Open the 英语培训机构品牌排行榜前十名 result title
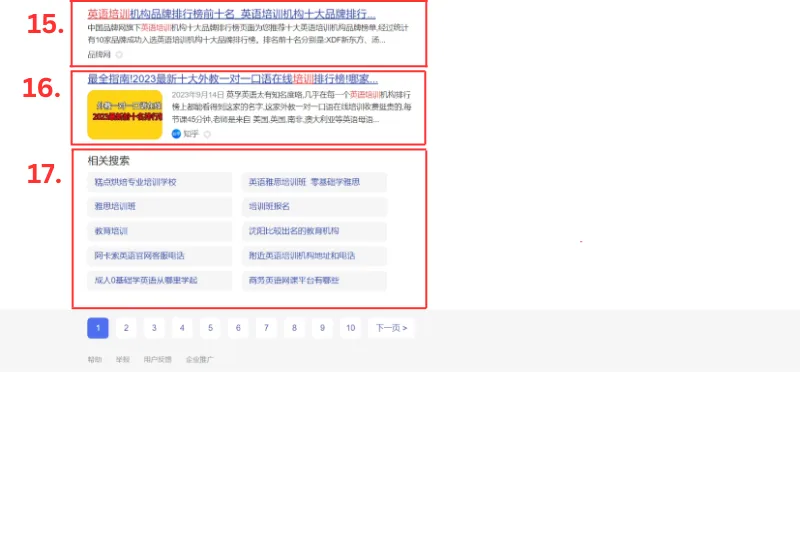 [x=231, y=14]
